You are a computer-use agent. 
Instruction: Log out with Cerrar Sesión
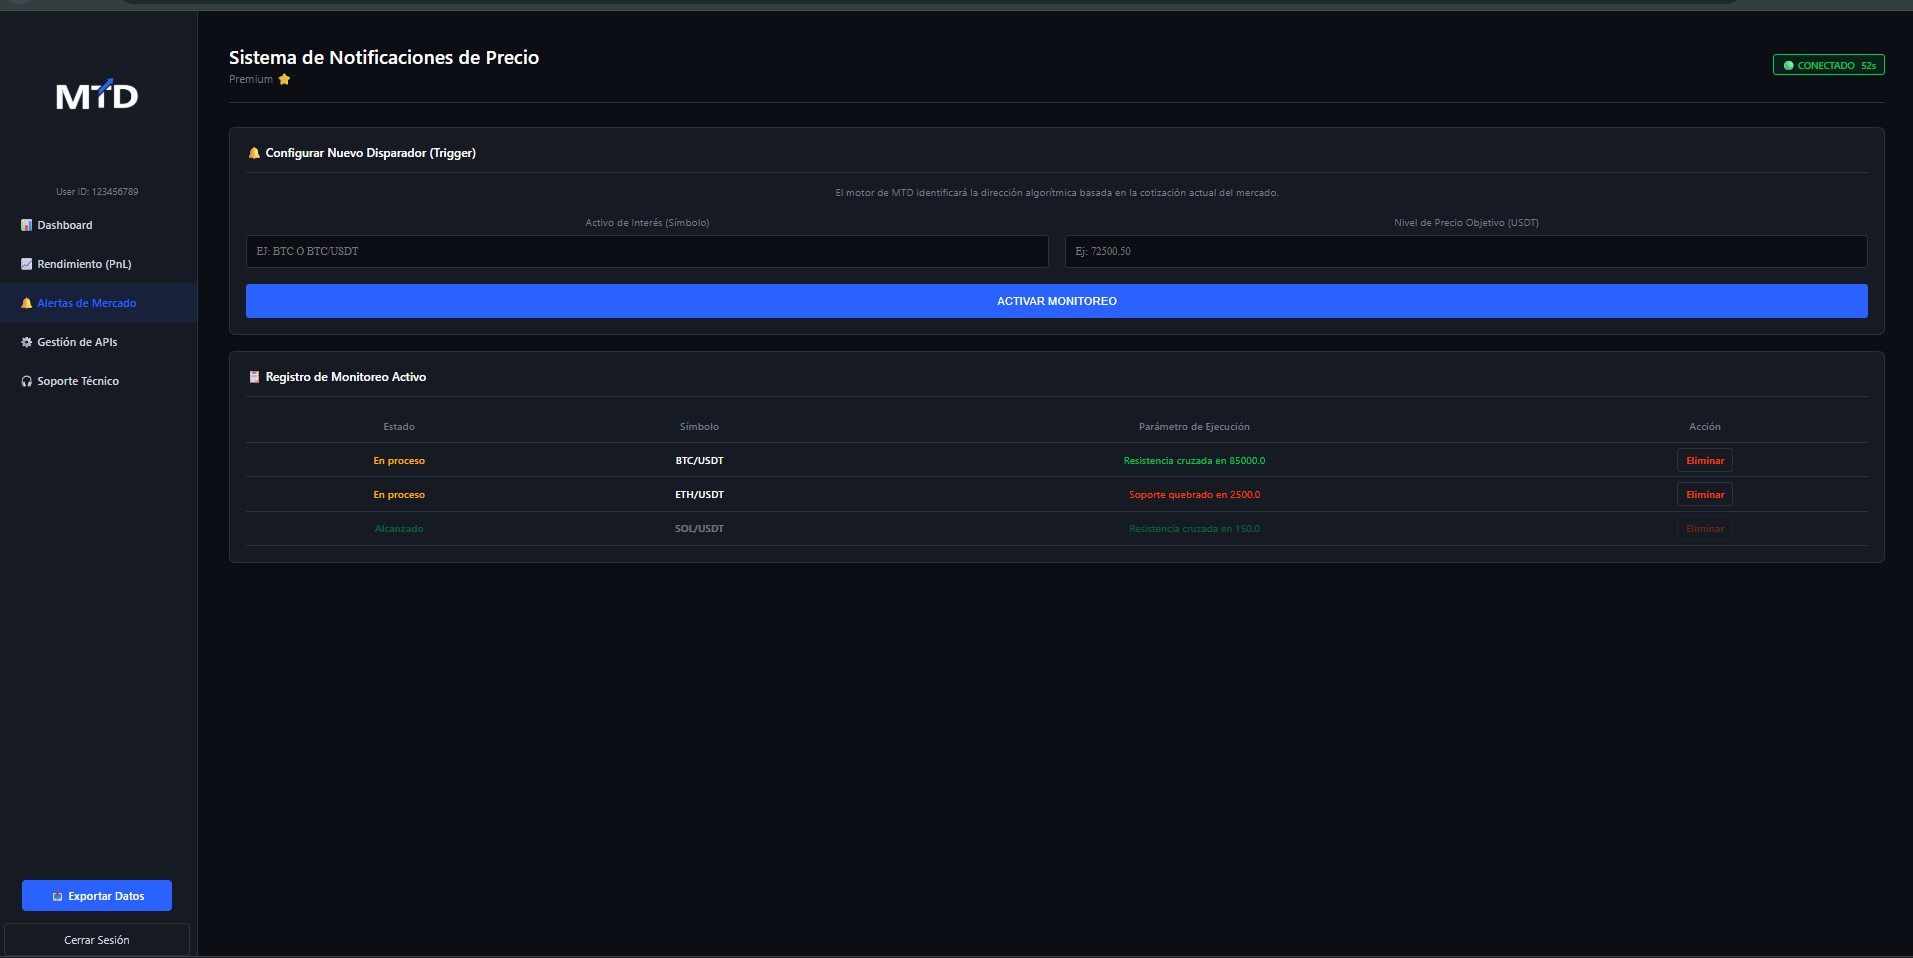(x=97, y=940)
